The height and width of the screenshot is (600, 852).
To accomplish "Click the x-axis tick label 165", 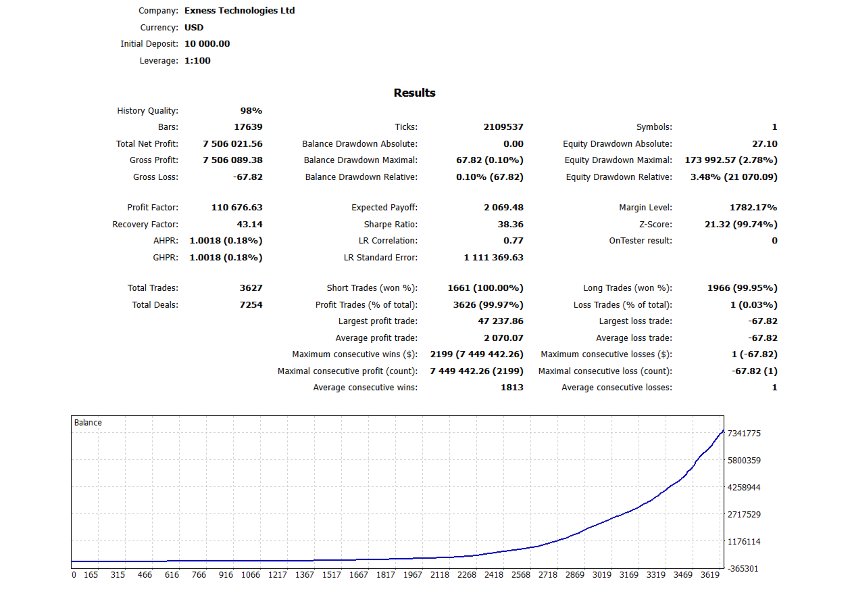I will pyautogui.click(x=91, y=574).
